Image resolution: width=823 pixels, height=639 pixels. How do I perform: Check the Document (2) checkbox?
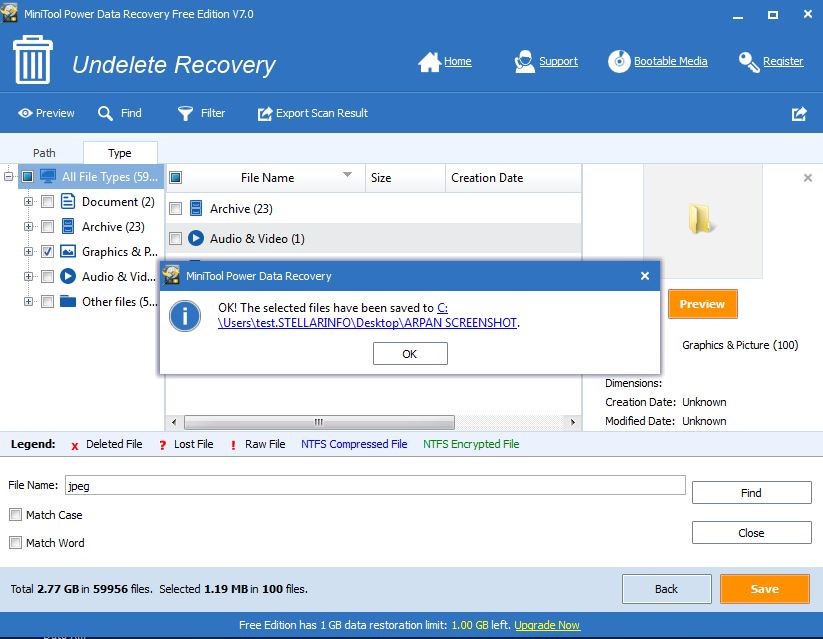tap(47, 201)
